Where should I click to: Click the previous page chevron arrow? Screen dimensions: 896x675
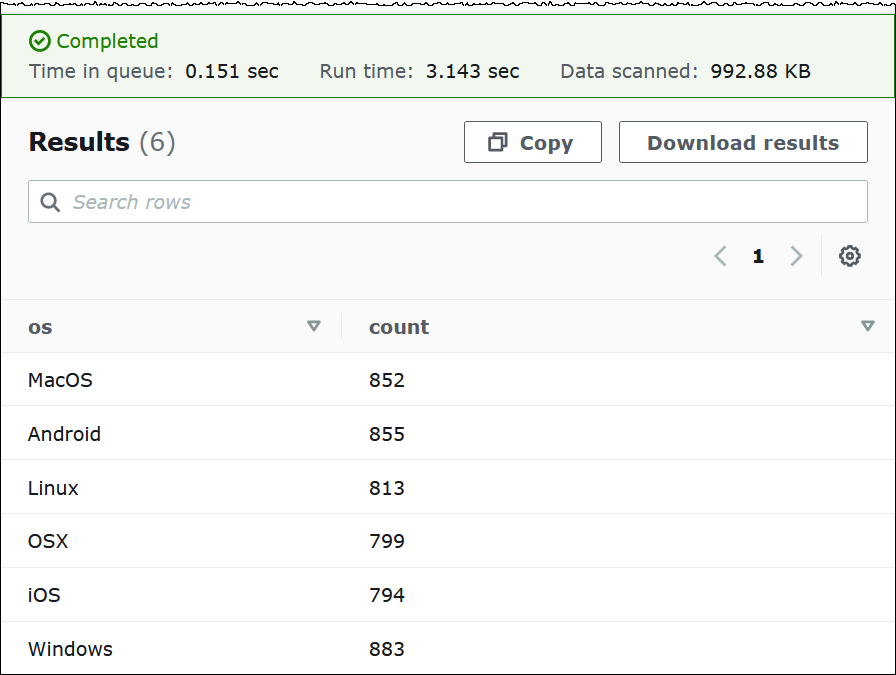[x=719, y=256]
